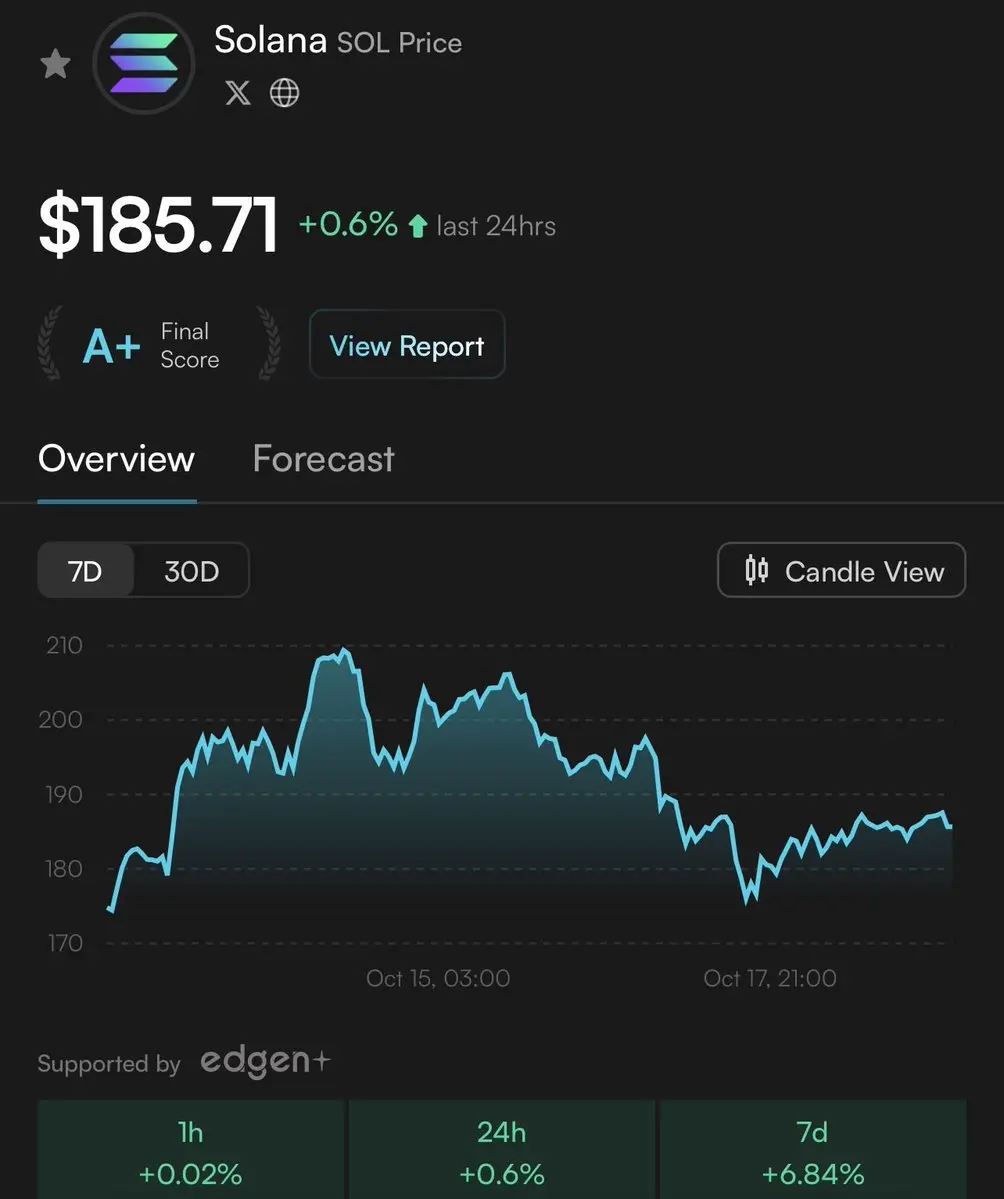1004x1199 pixels.
Task: Click the green up arrow icon
Action: [x=418, y=226]
